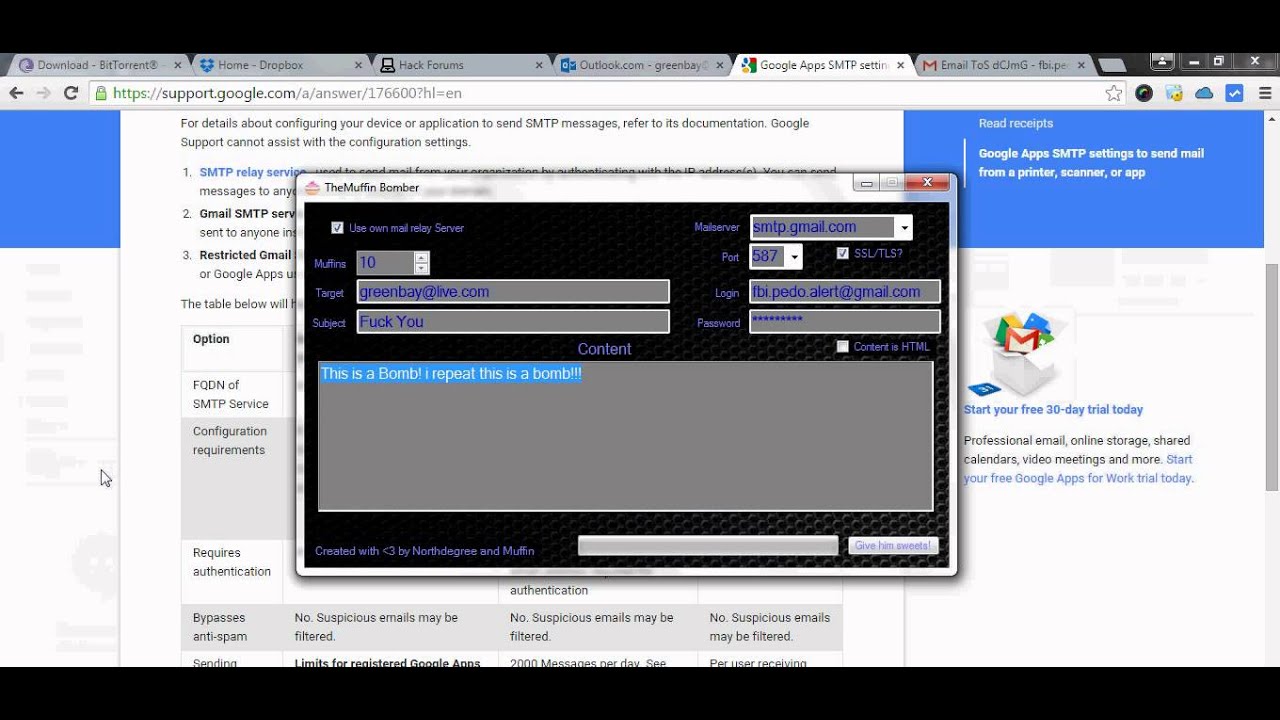The height and width of the screenshot is (720, 1280).
Task: Click Chrome's forward arrow button
Action: [x=43, y=93]
